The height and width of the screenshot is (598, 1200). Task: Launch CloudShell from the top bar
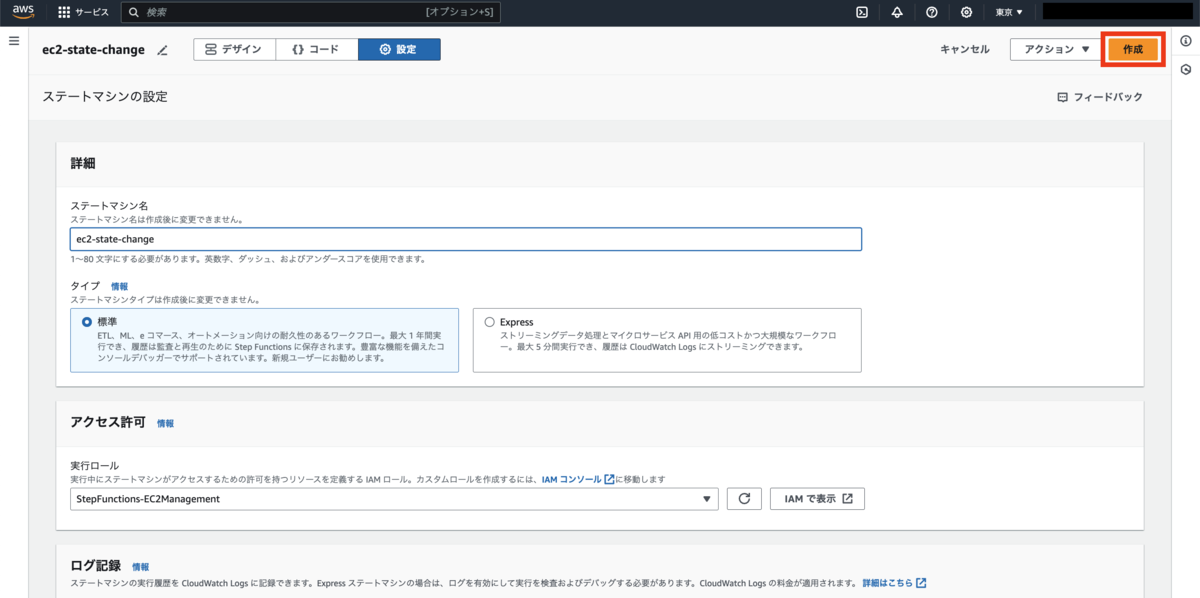pos(861,13)
